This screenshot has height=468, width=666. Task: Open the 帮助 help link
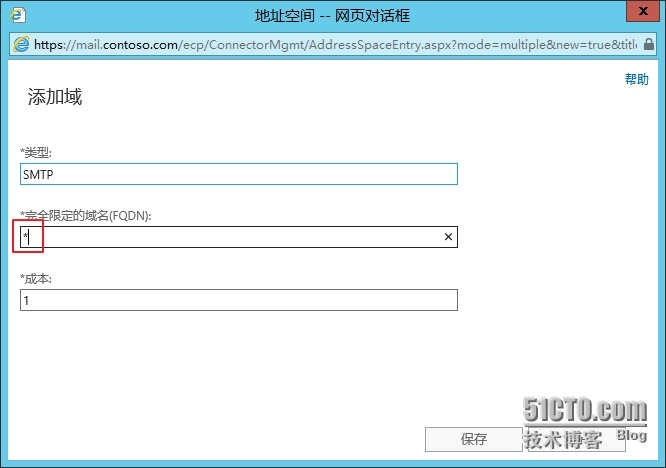pyautogui.click(x=636, y=79)
